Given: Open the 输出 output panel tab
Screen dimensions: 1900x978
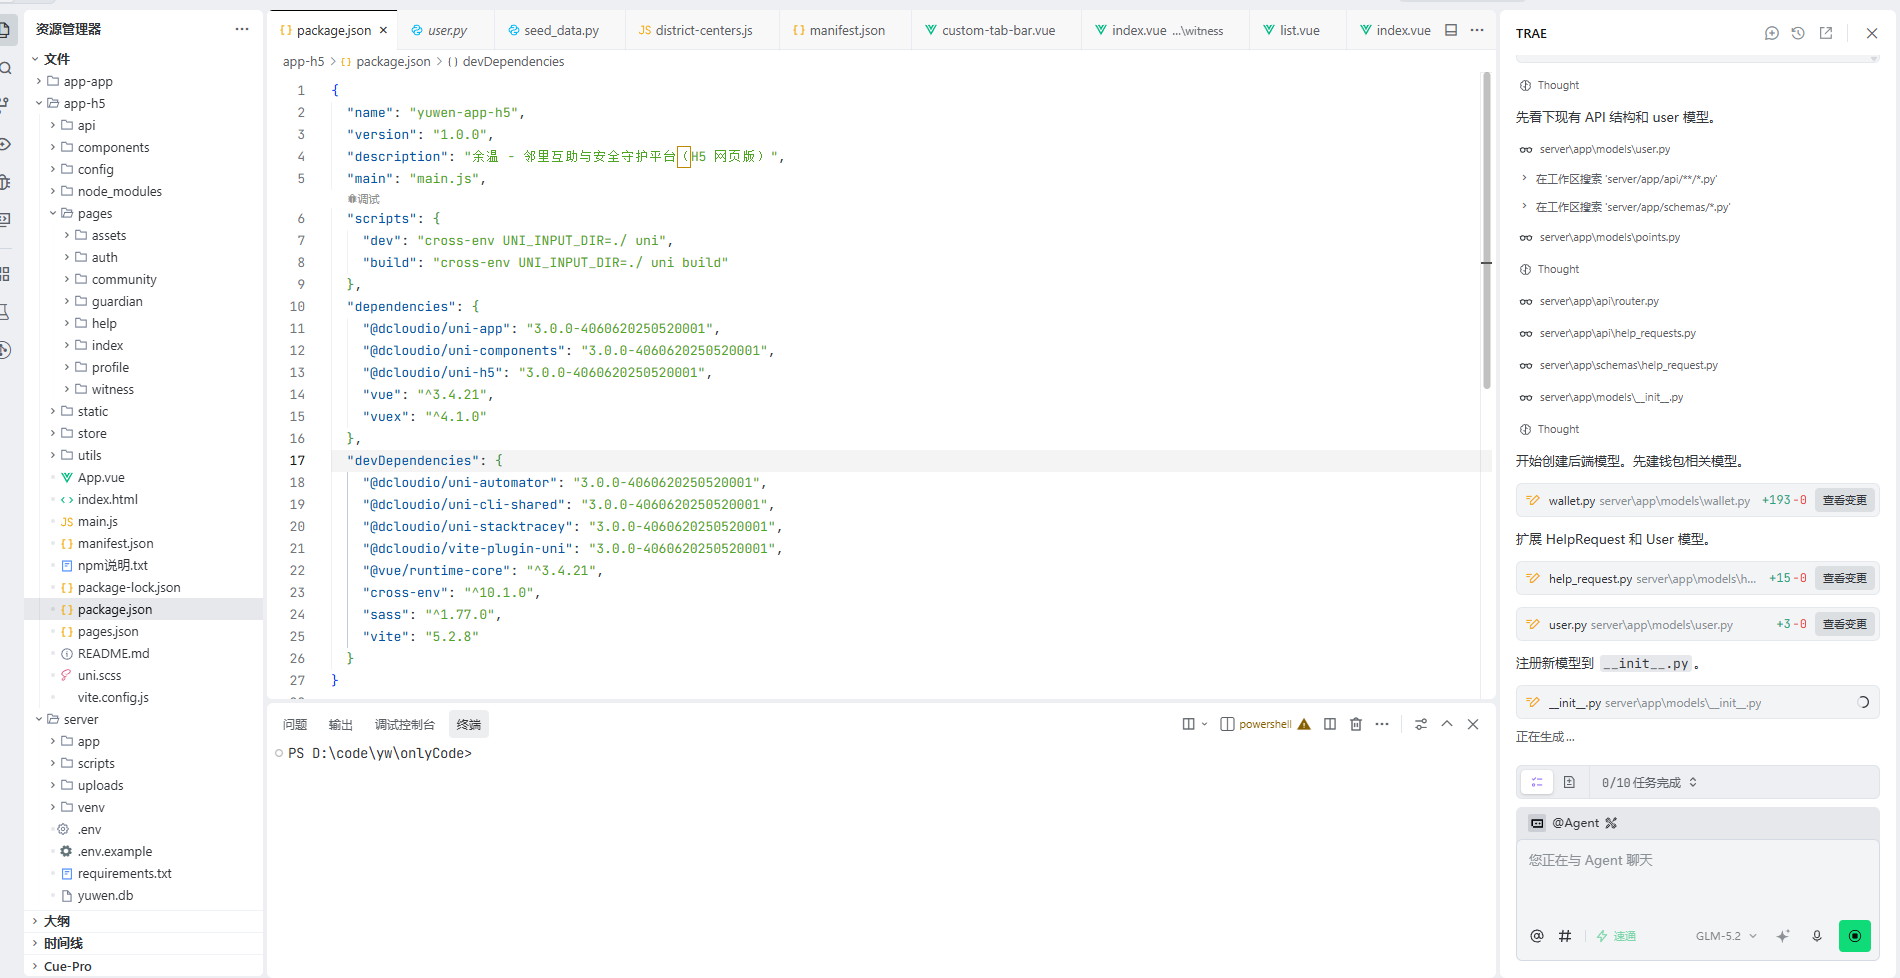Looking at the screenshot, I should (x=341, y=724).
